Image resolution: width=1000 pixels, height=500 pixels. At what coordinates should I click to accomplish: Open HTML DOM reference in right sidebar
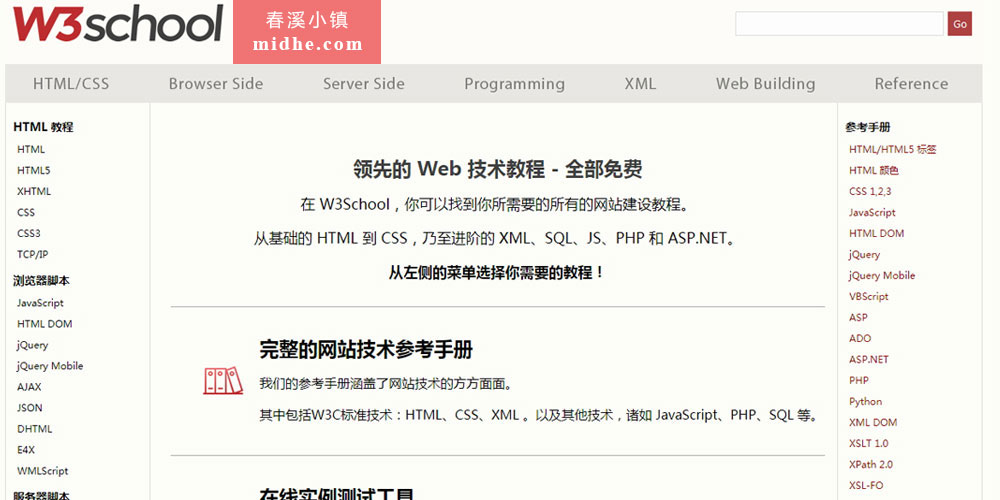876,233
